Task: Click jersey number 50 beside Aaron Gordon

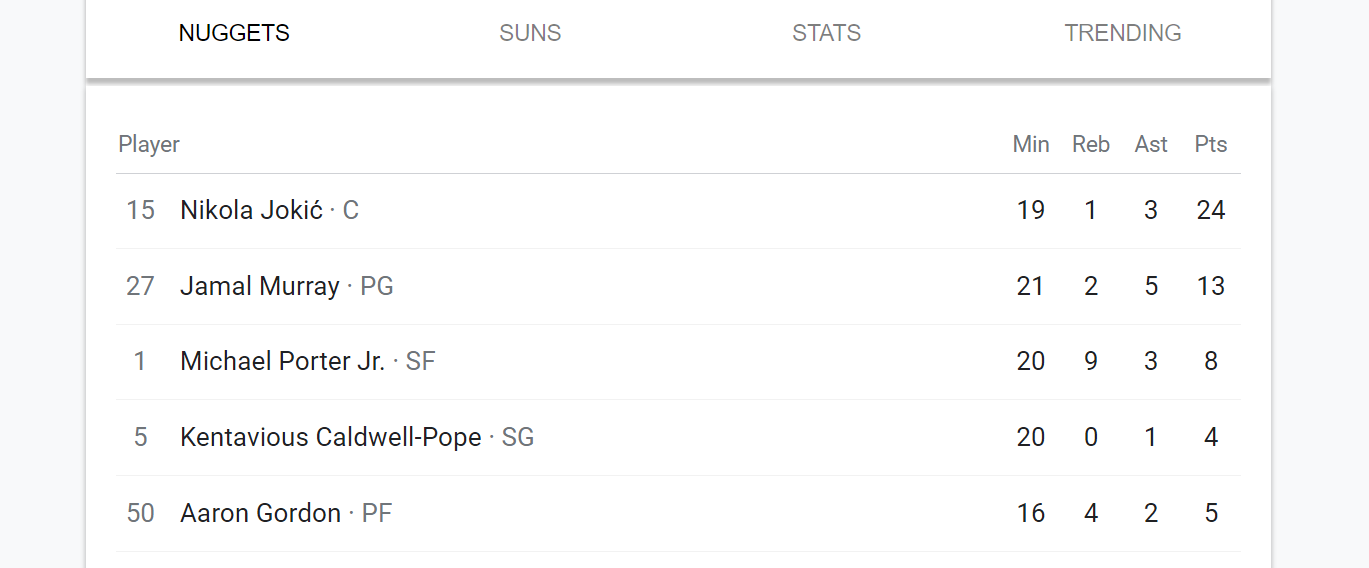Action: point(140,513)
